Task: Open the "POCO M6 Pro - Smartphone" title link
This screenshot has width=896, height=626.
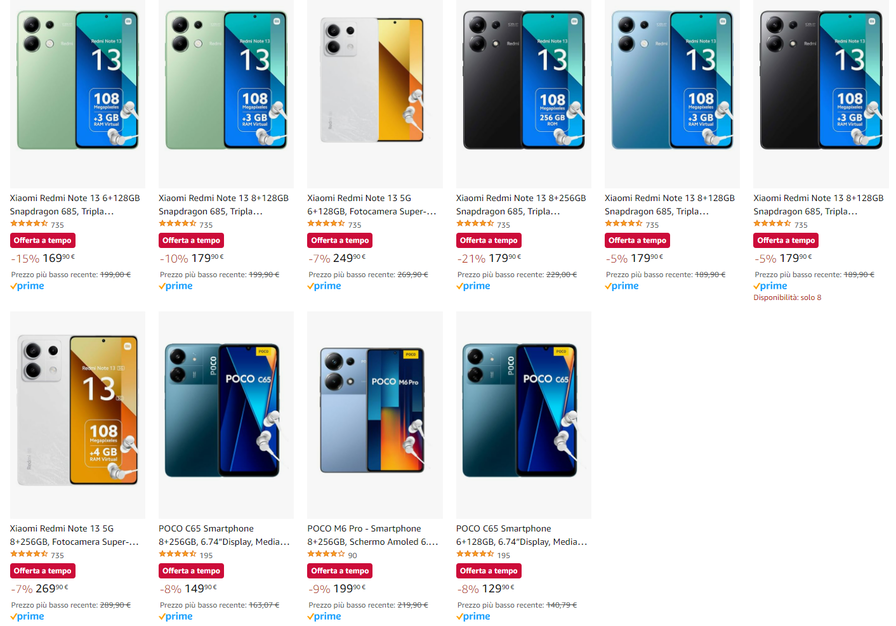Action: point(372,535)
